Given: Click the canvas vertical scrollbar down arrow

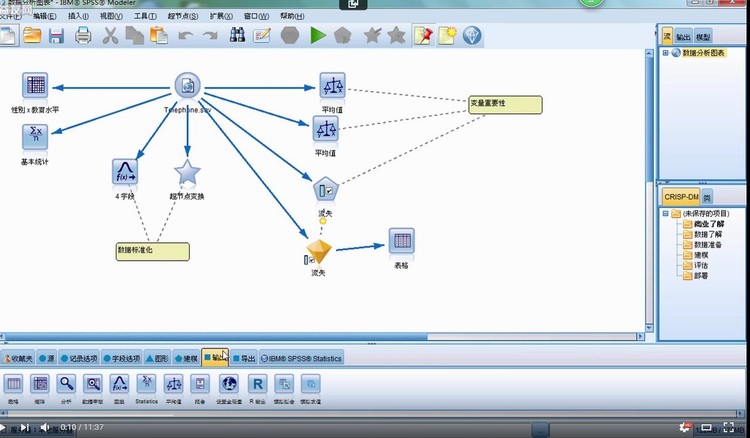Looking at the screenshot, I should (649, 328).
